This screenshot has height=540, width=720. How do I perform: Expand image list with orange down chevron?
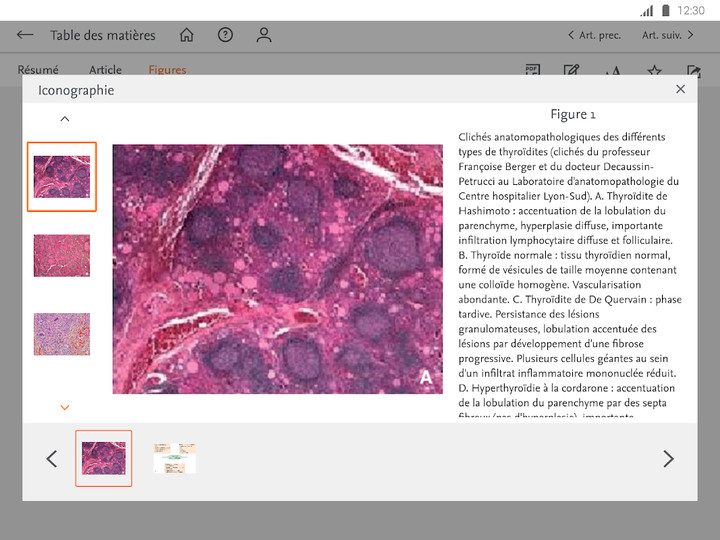pyautogui.click(x=65, y=407)
